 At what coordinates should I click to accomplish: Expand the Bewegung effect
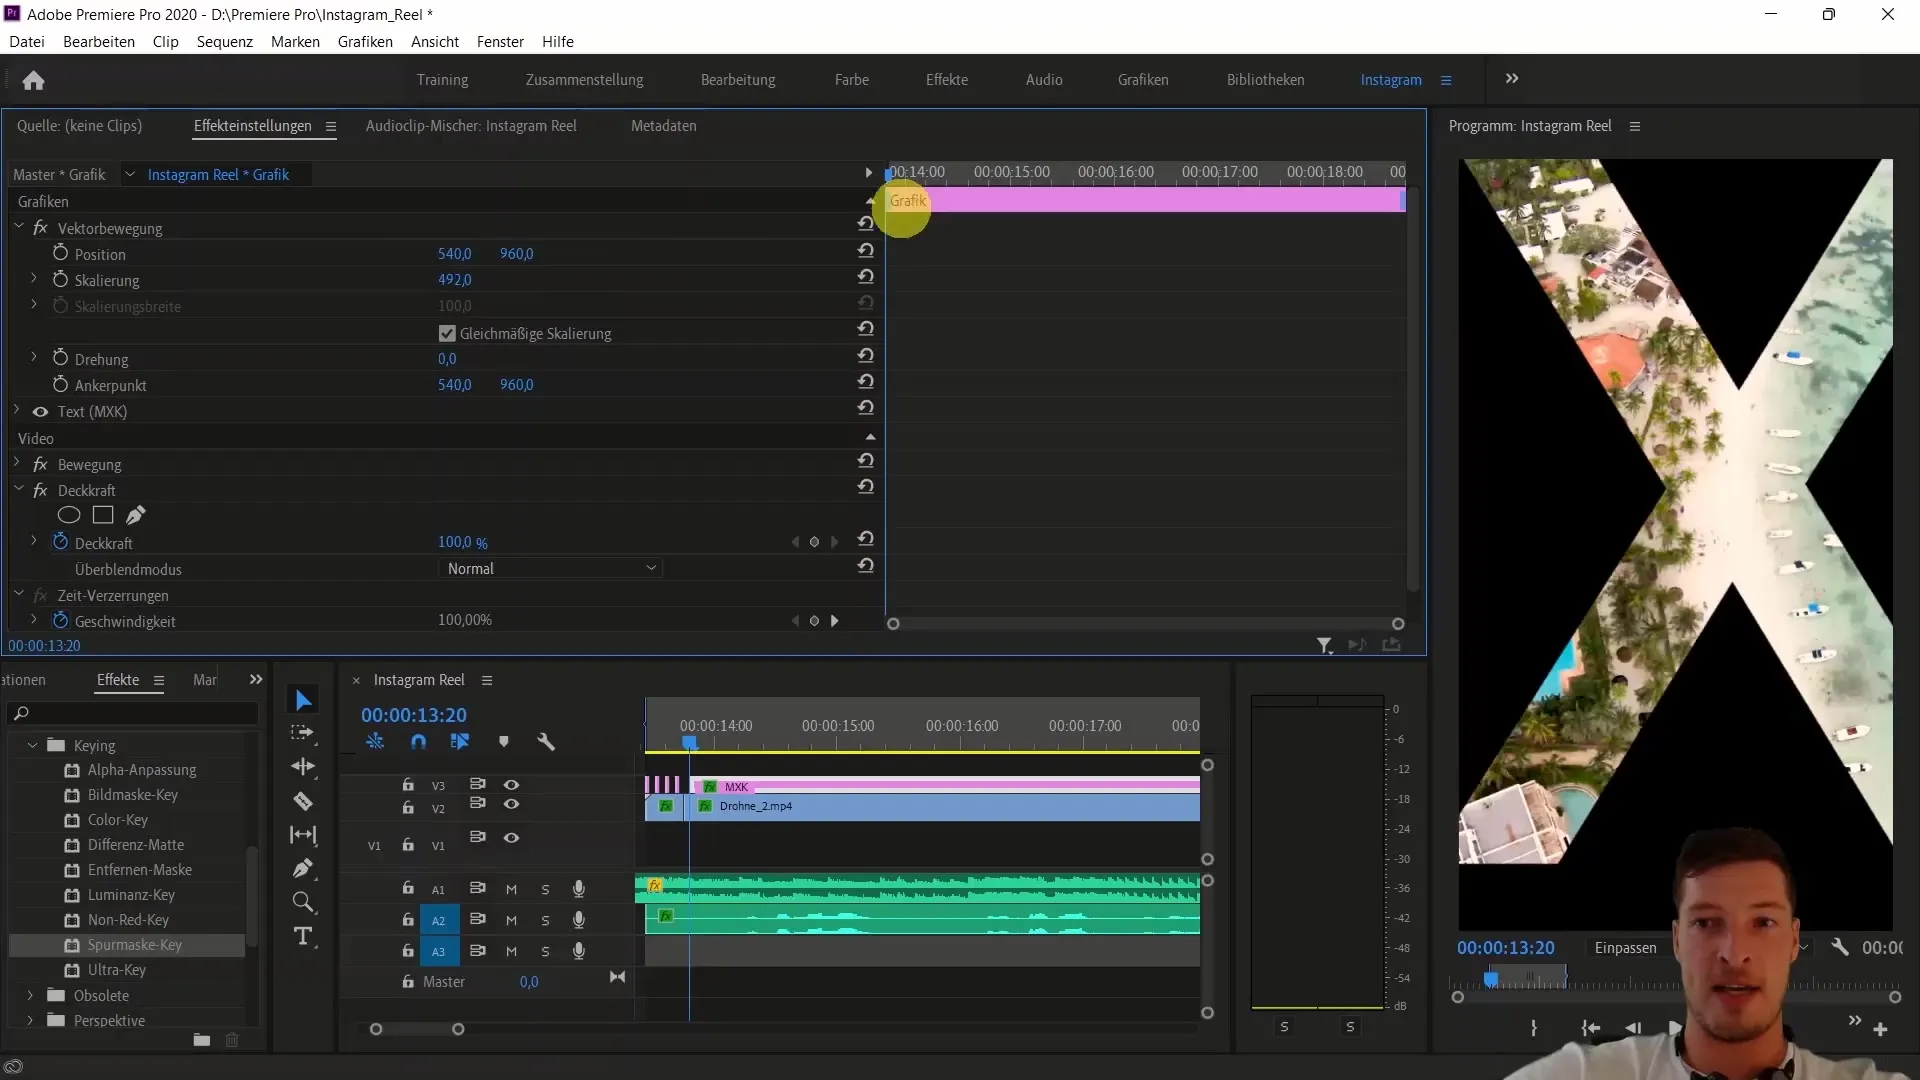(17, 463)
